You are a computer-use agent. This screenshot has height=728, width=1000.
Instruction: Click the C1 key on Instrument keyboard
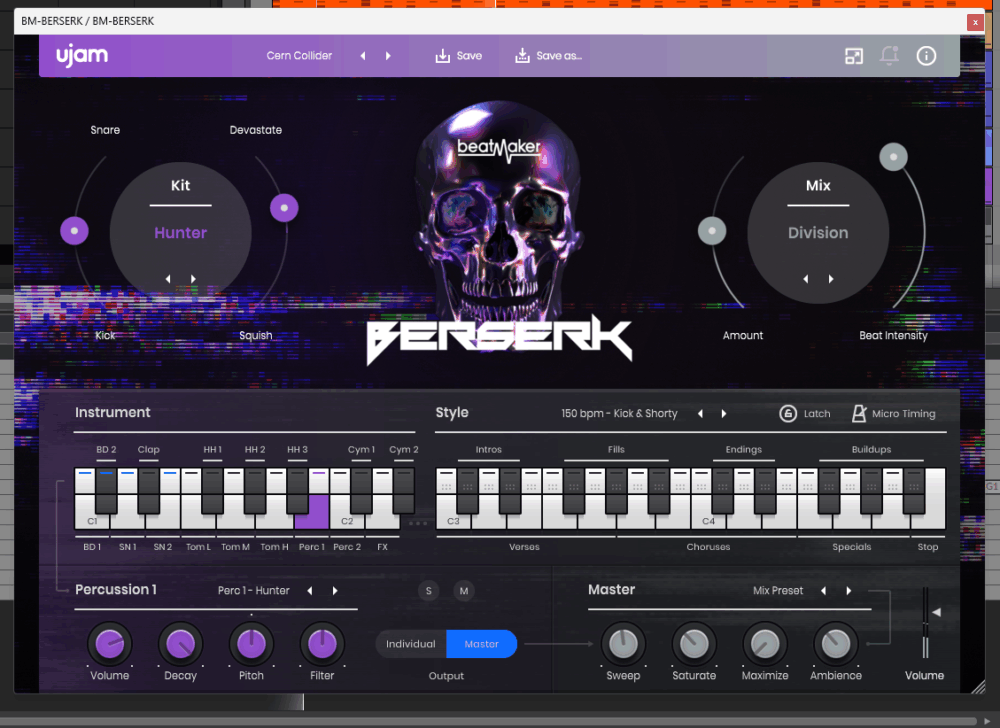(92, 520)
